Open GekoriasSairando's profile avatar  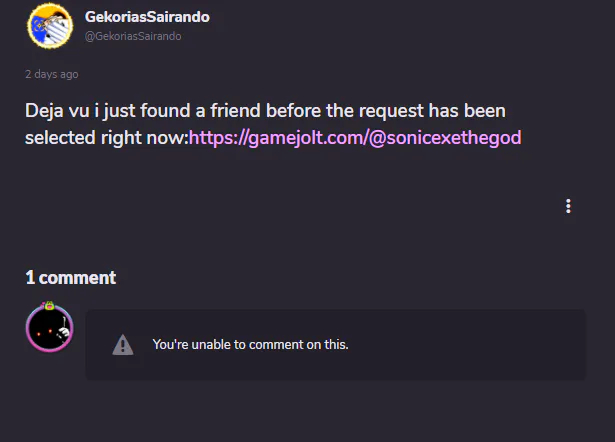50,26
